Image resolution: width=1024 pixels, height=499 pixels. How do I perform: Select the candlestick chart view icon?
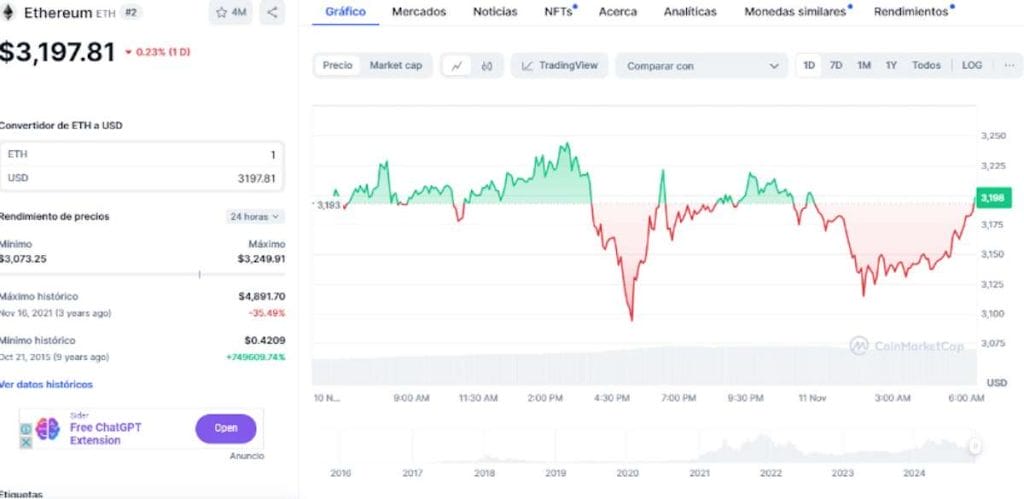pyautogui.click(x=487, y=65)
